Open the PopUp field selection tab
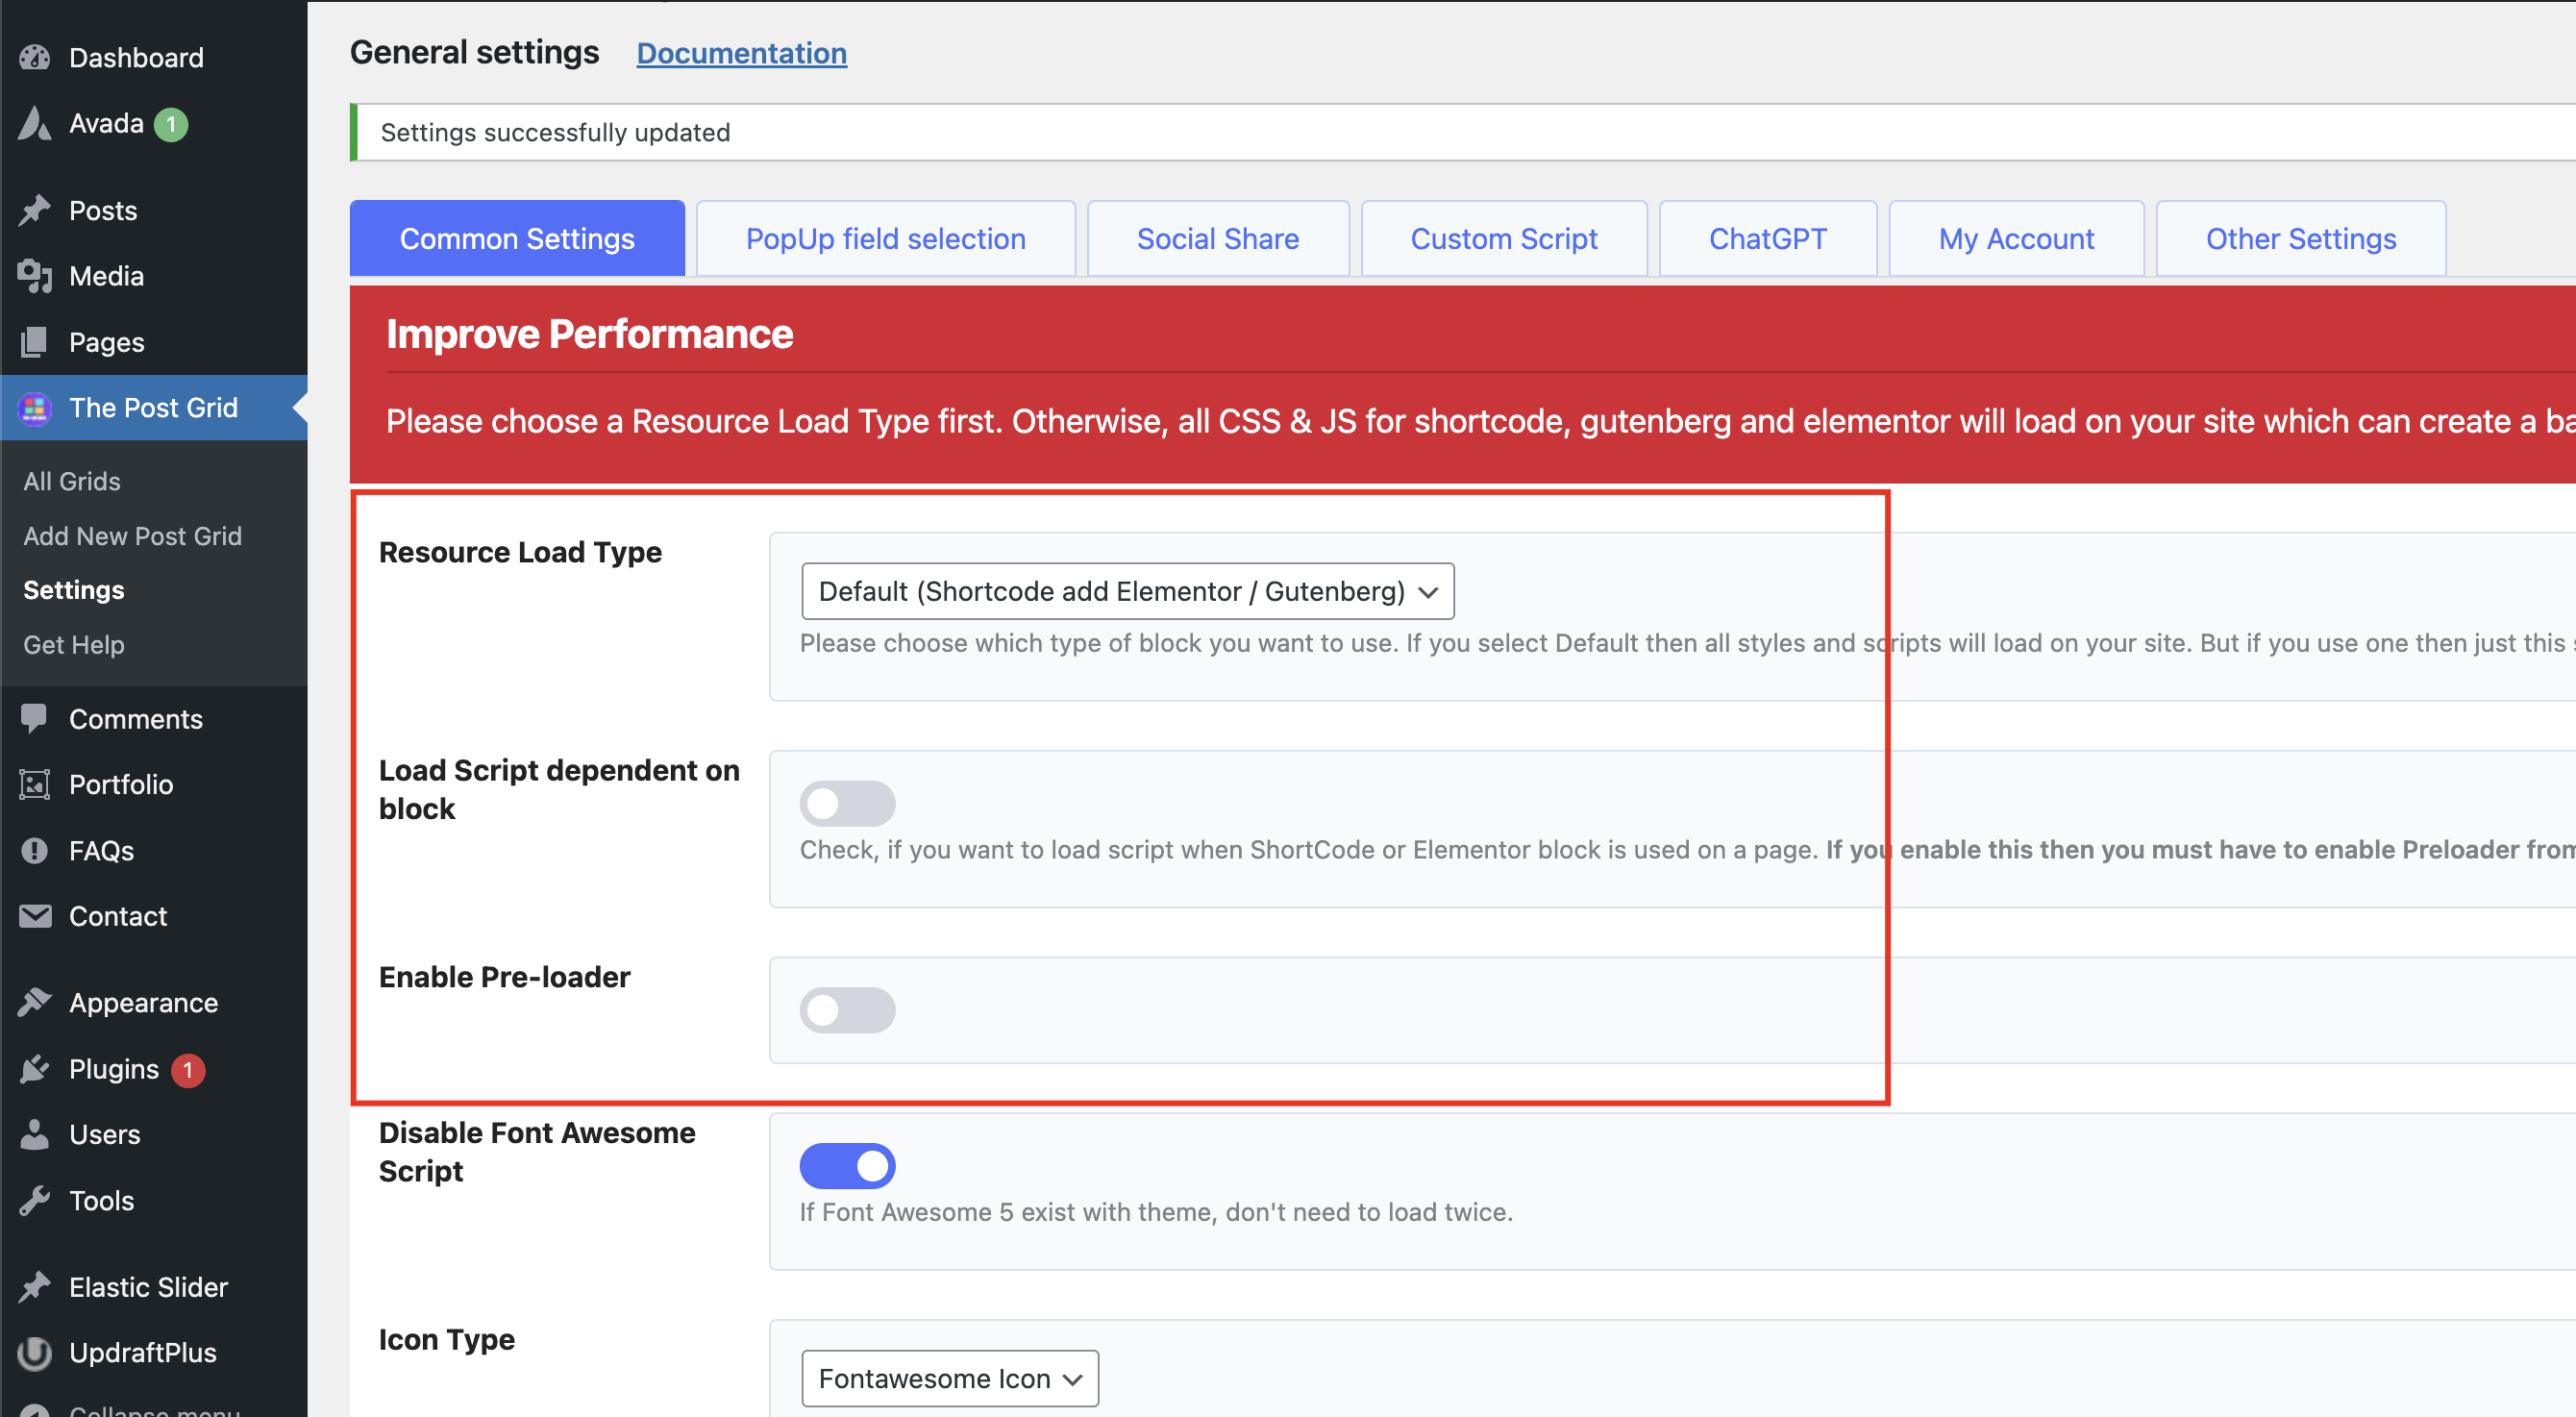 [886, 239]
